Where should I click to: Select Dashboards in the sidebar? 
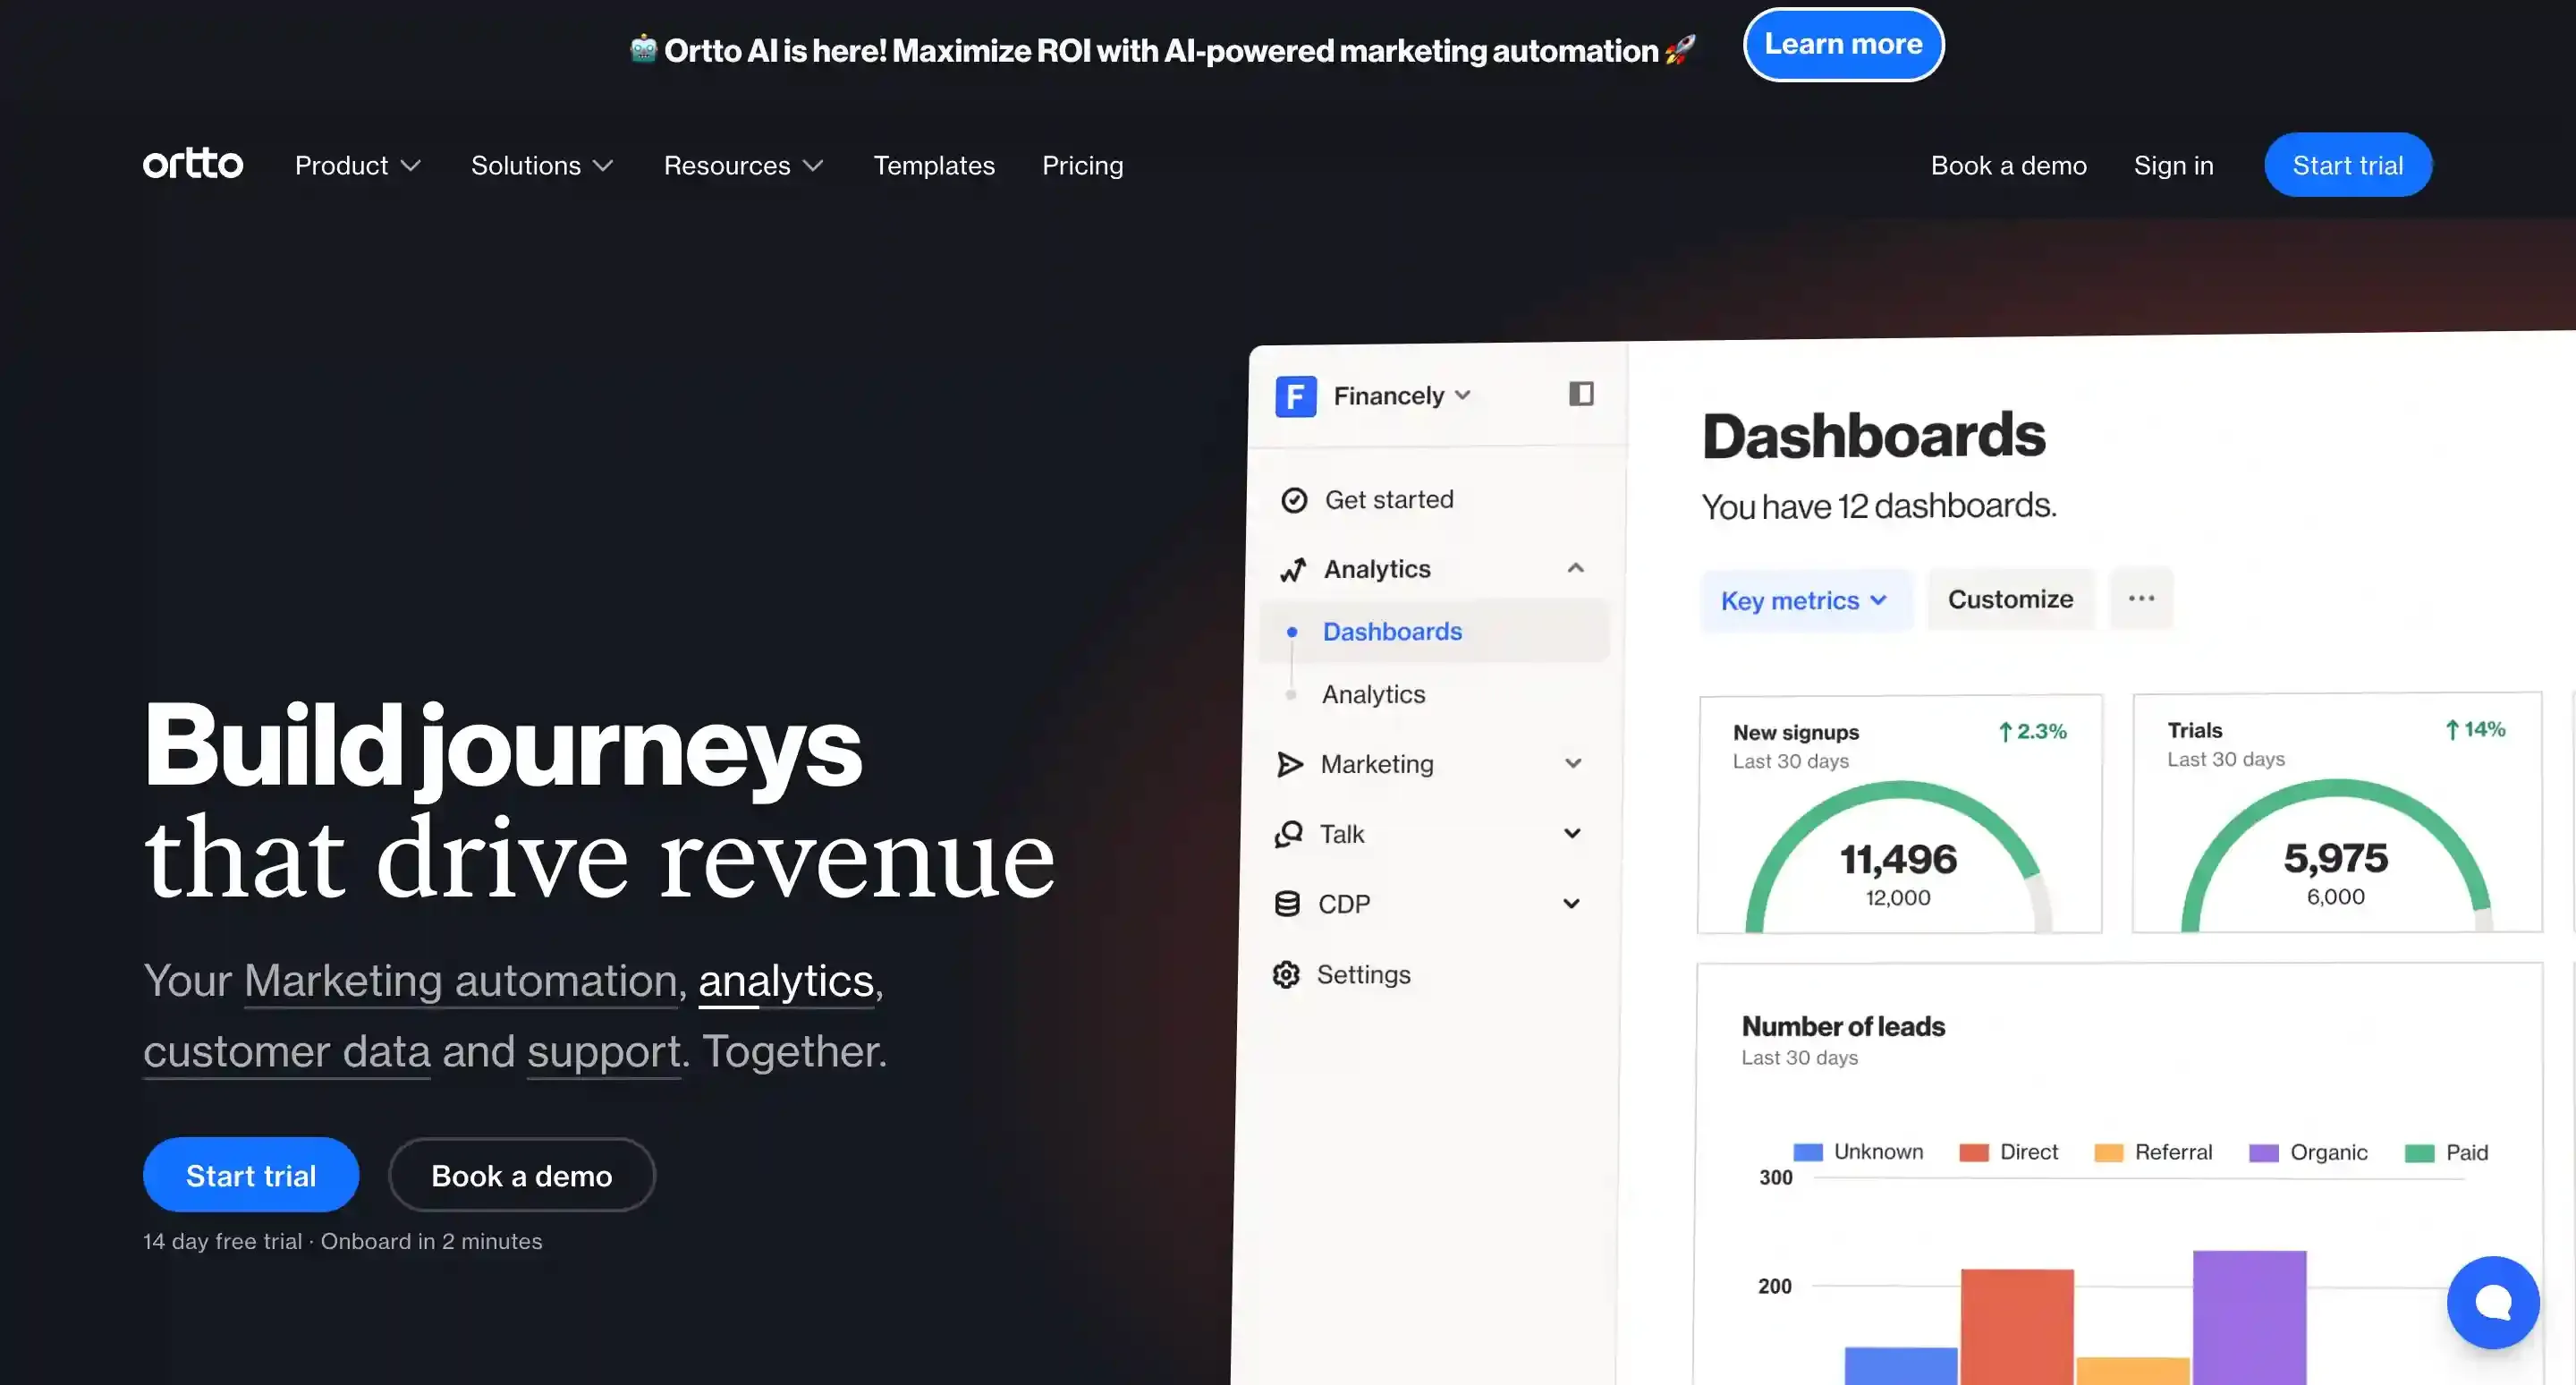pyautogui.click(x=1434, y=631)
